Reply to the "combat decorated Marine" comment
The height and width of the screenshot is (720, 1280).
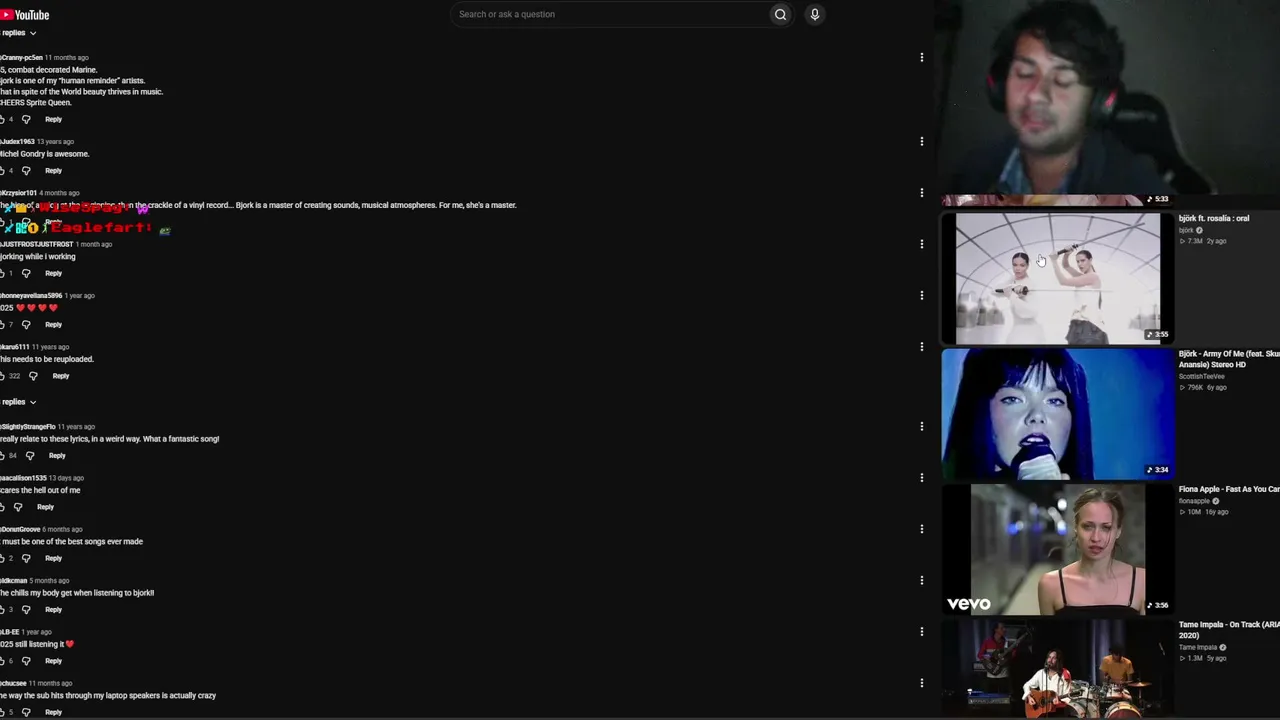tap(53, 119)
